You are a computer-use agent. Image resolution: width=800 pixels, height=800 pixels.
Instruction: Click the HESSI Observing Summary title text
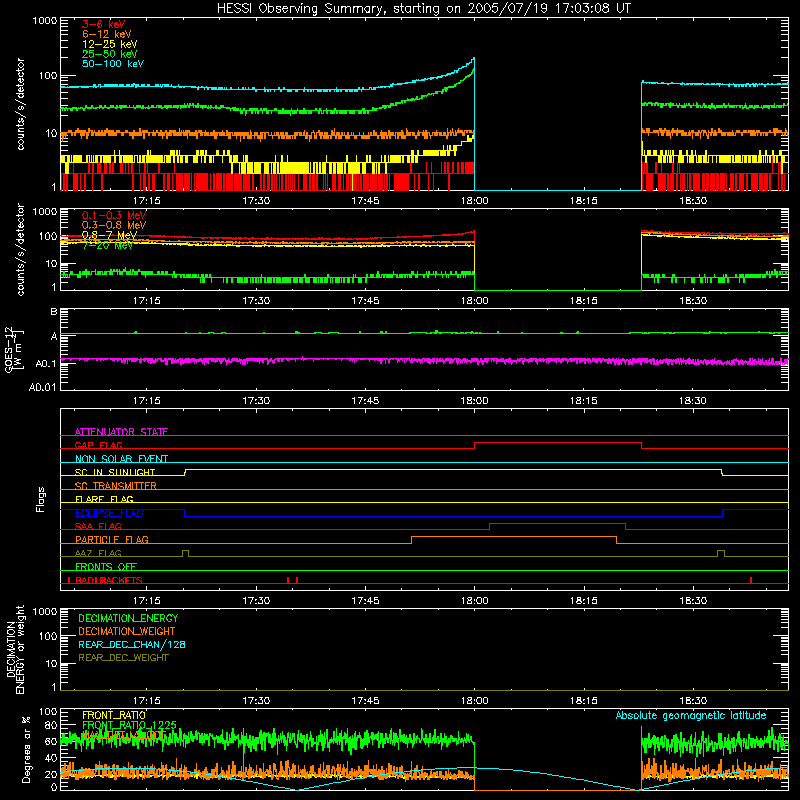click(x=423, y=9)
